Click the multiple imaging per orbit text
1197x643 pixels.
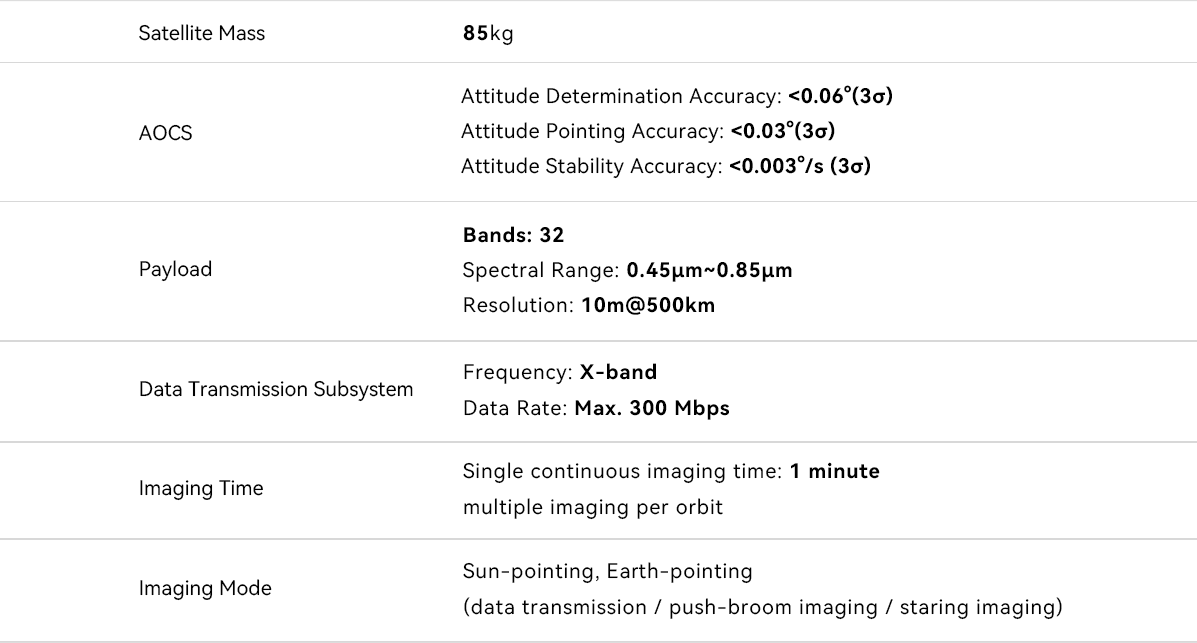pyautogui.click(x=592, y=506)
